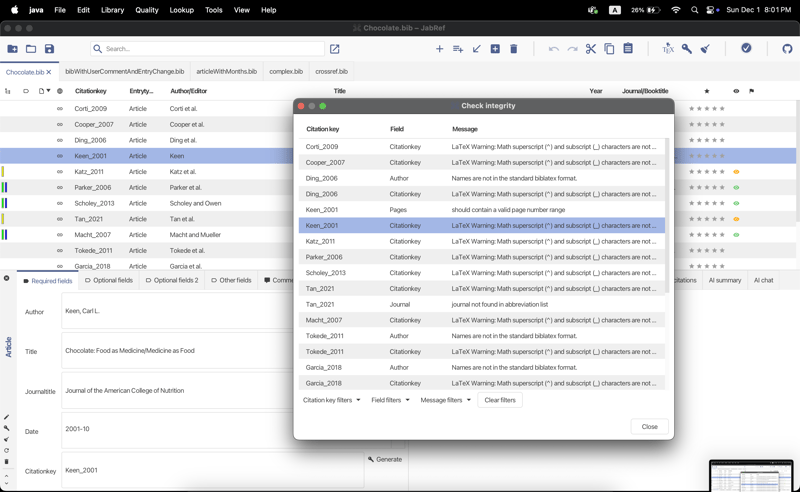The image size is (800, 492).
Task: Open the Field filters dropdown
Action: pyautogui.click(x=390, y=400)
